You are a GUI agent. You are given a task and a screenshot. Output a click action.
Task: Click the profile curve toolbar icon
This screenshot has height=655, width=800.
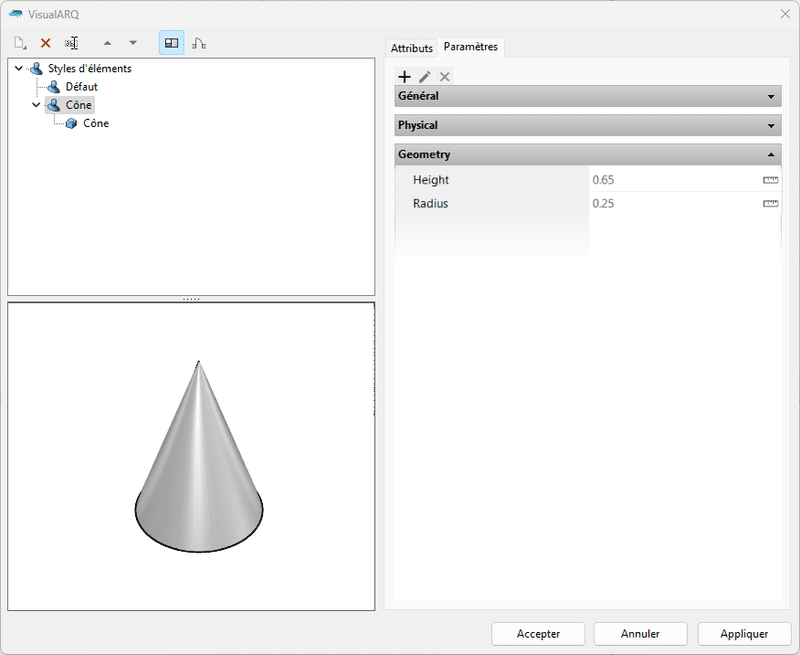click(199, 43)
